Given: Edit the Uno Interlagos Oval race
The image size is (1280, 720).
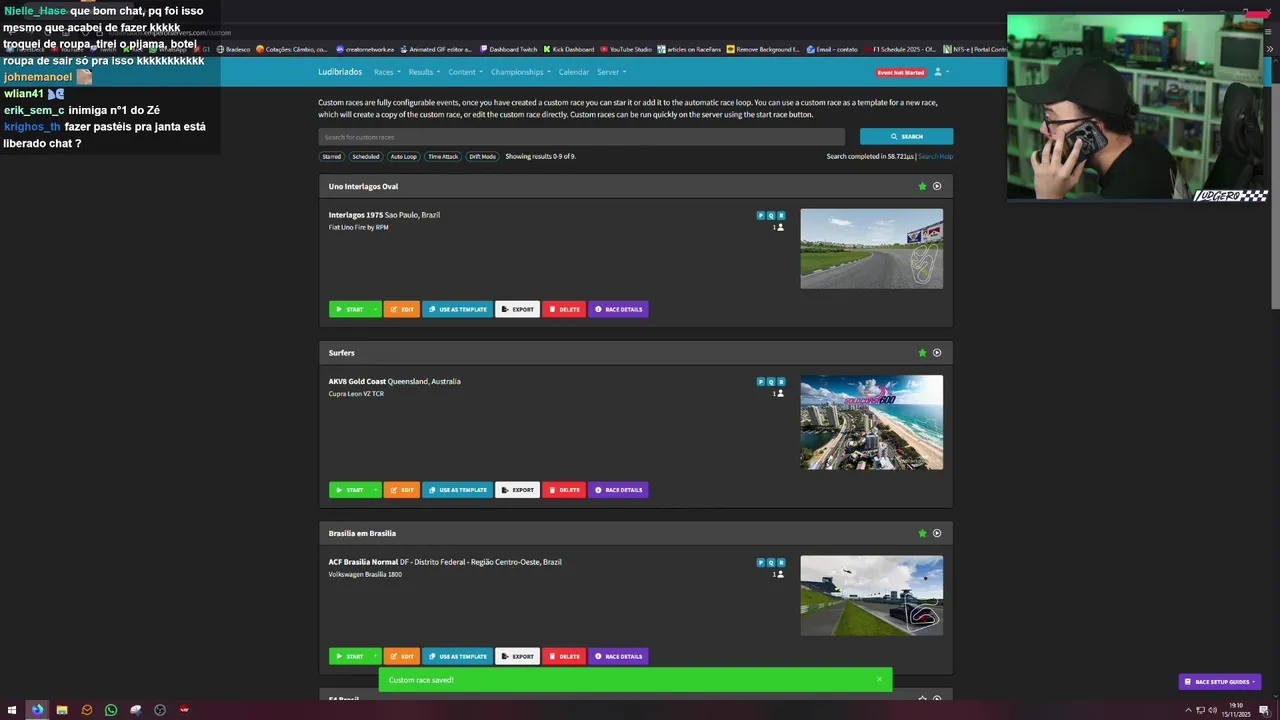Looking at the screenshot, I should [402, 309].
